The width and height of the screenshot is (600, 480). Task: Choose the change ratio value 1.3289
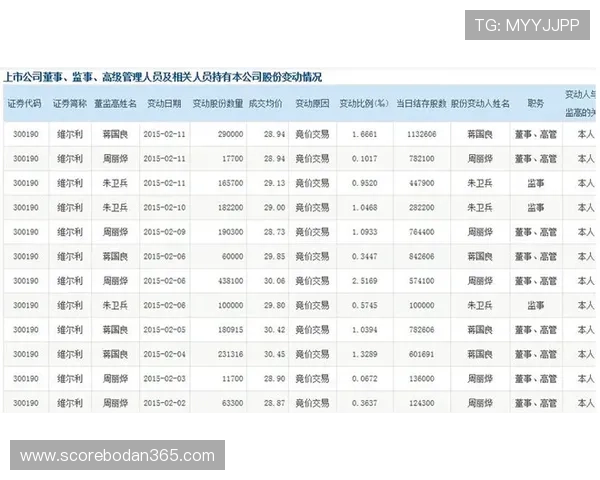[x=364, y=354]
